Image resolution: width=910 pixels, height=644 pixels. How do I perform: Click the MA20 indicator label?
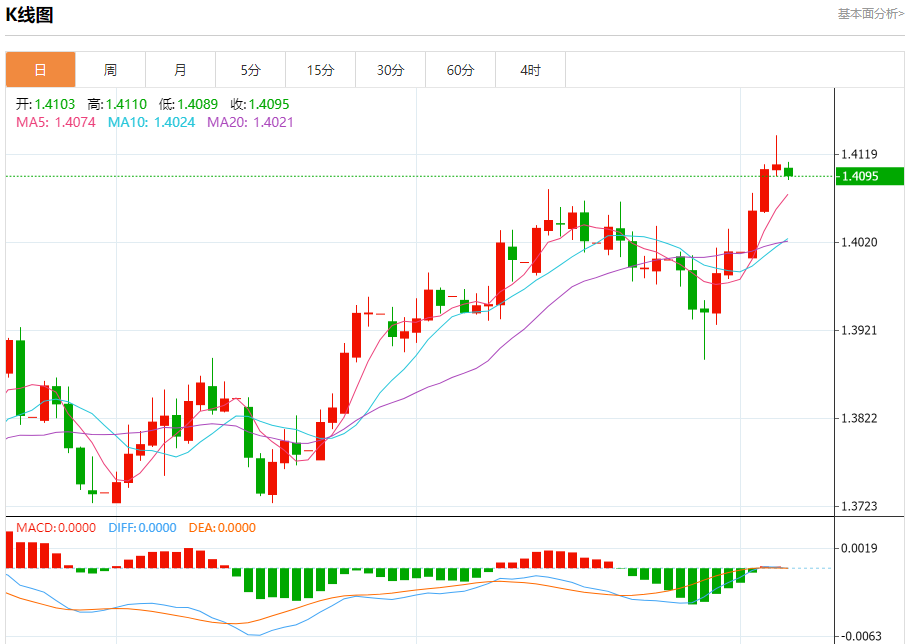[250, 122]
